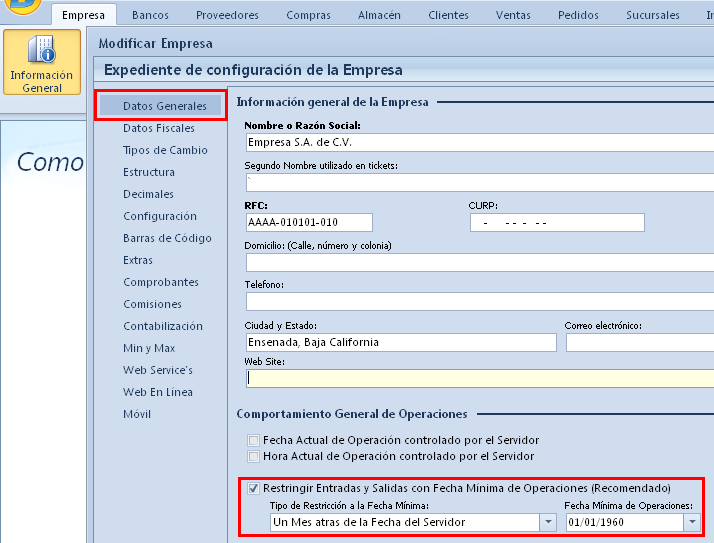Expand Tipo de Restricción a la Fecha Mínima dropdown
Viewport: 714px width, 543px height.
click(547, 522)
